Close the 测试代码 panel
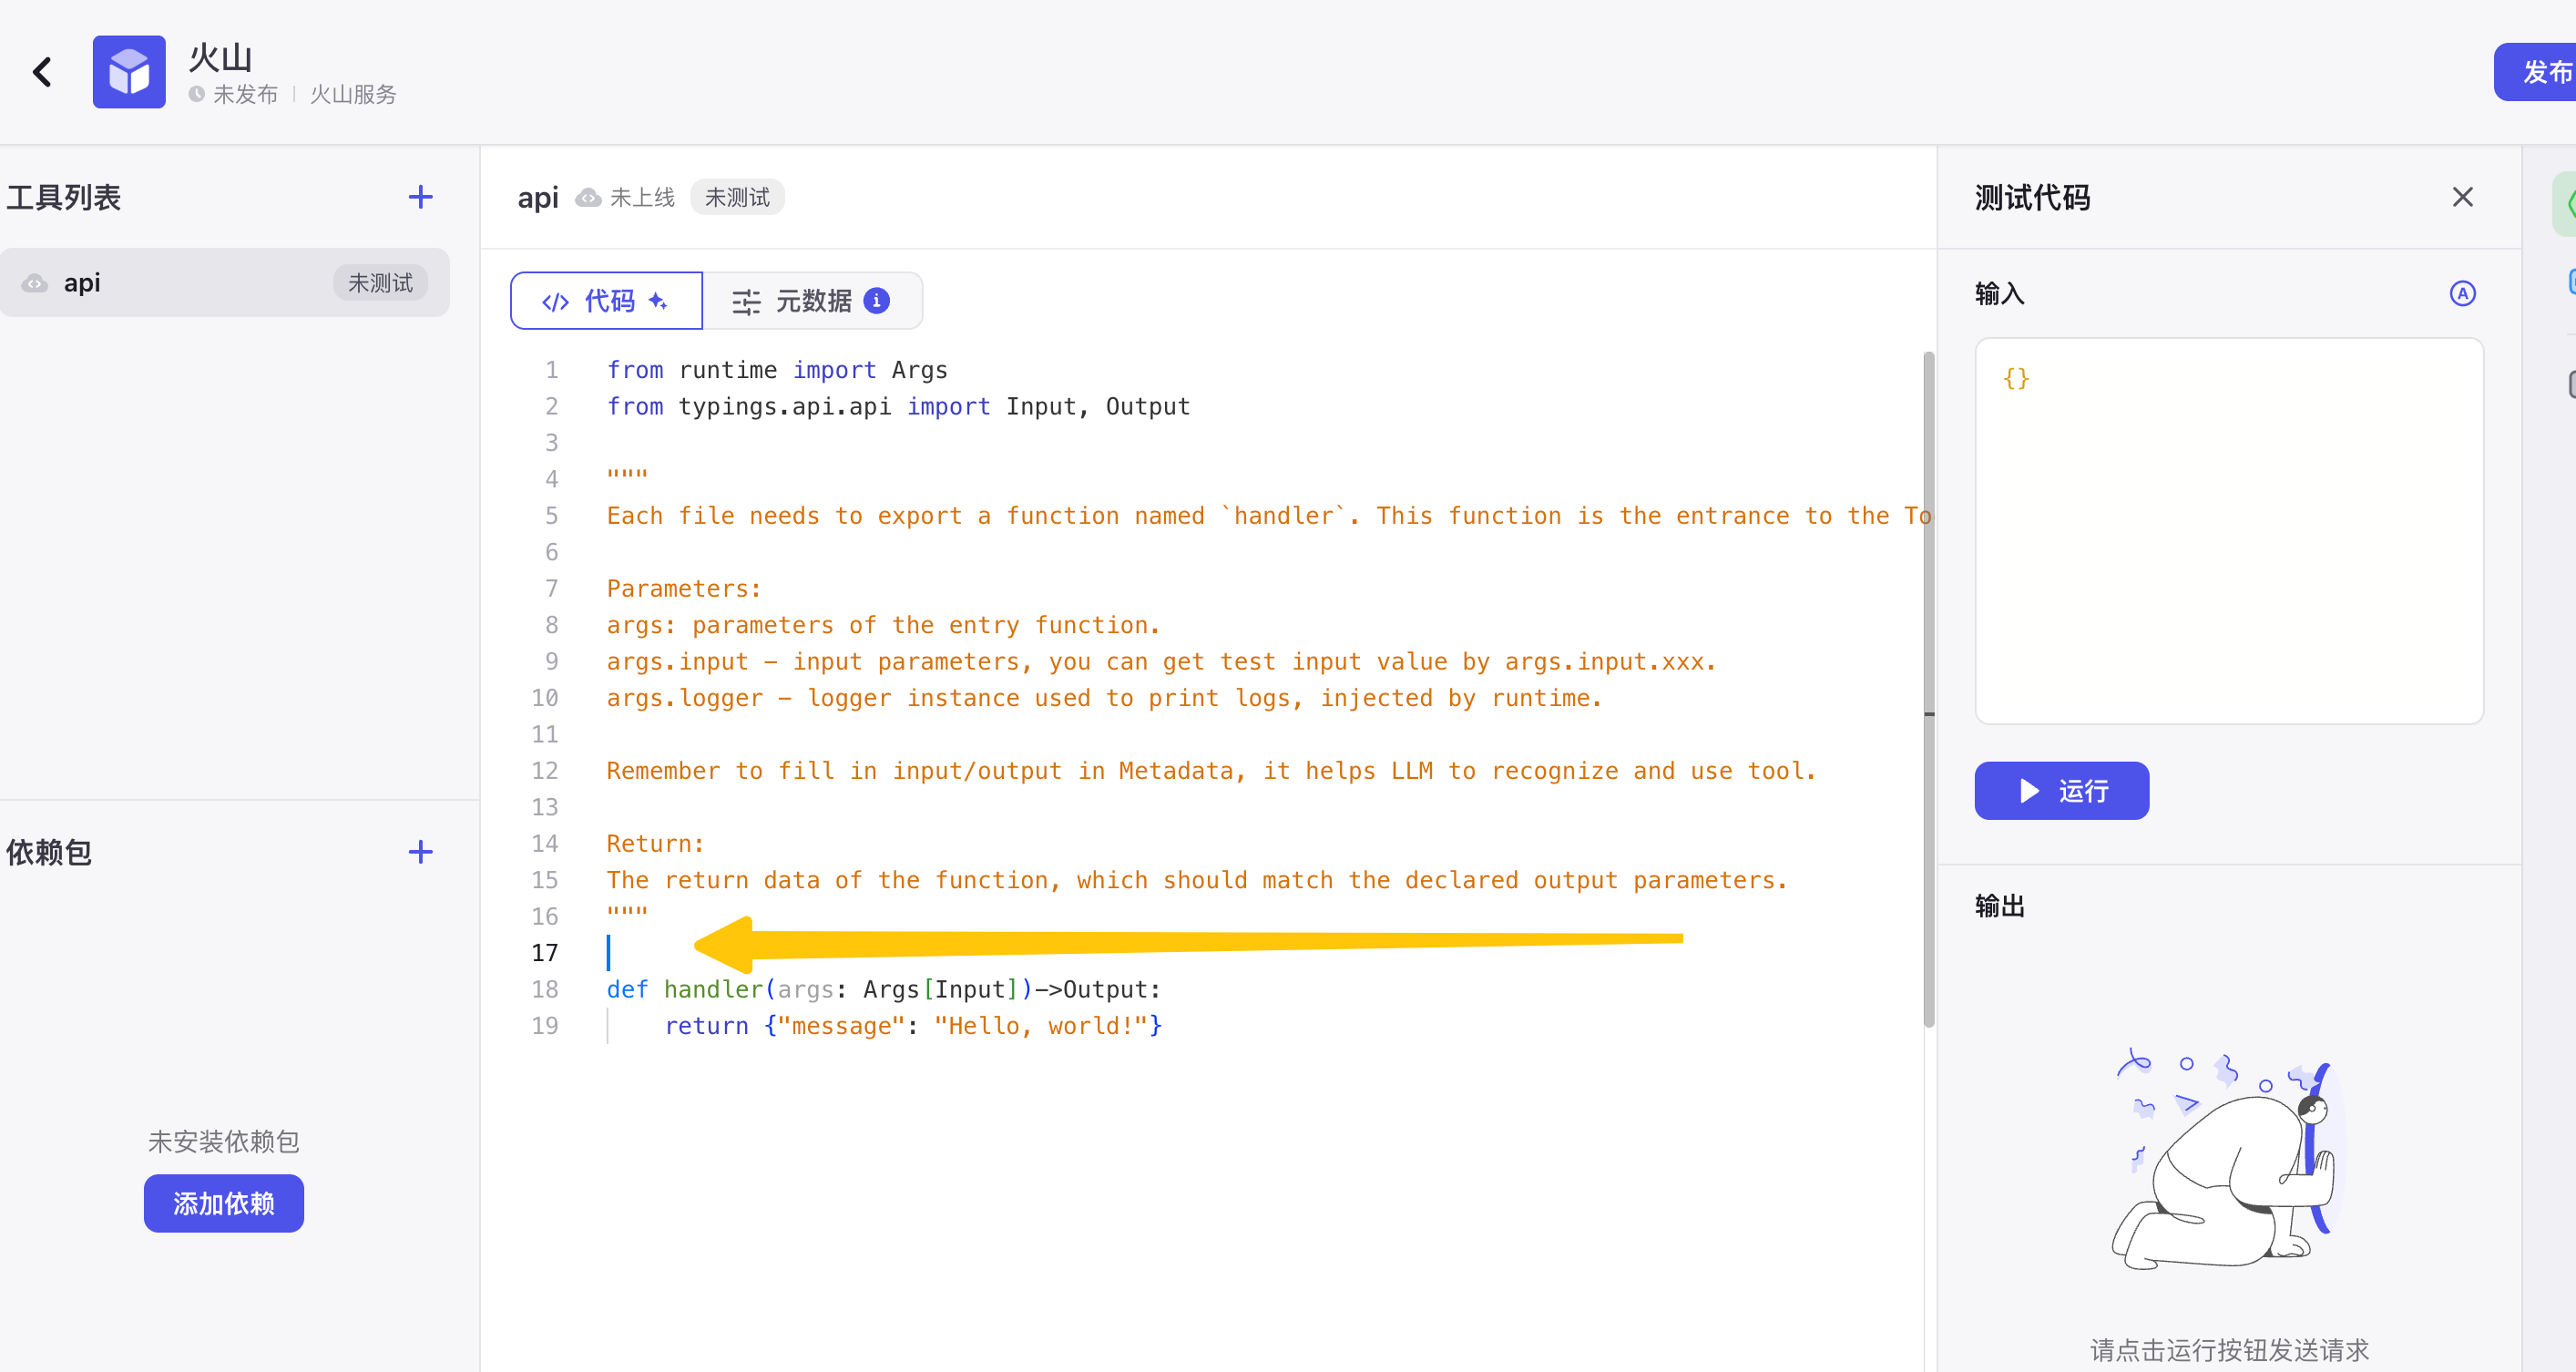 2462,197
